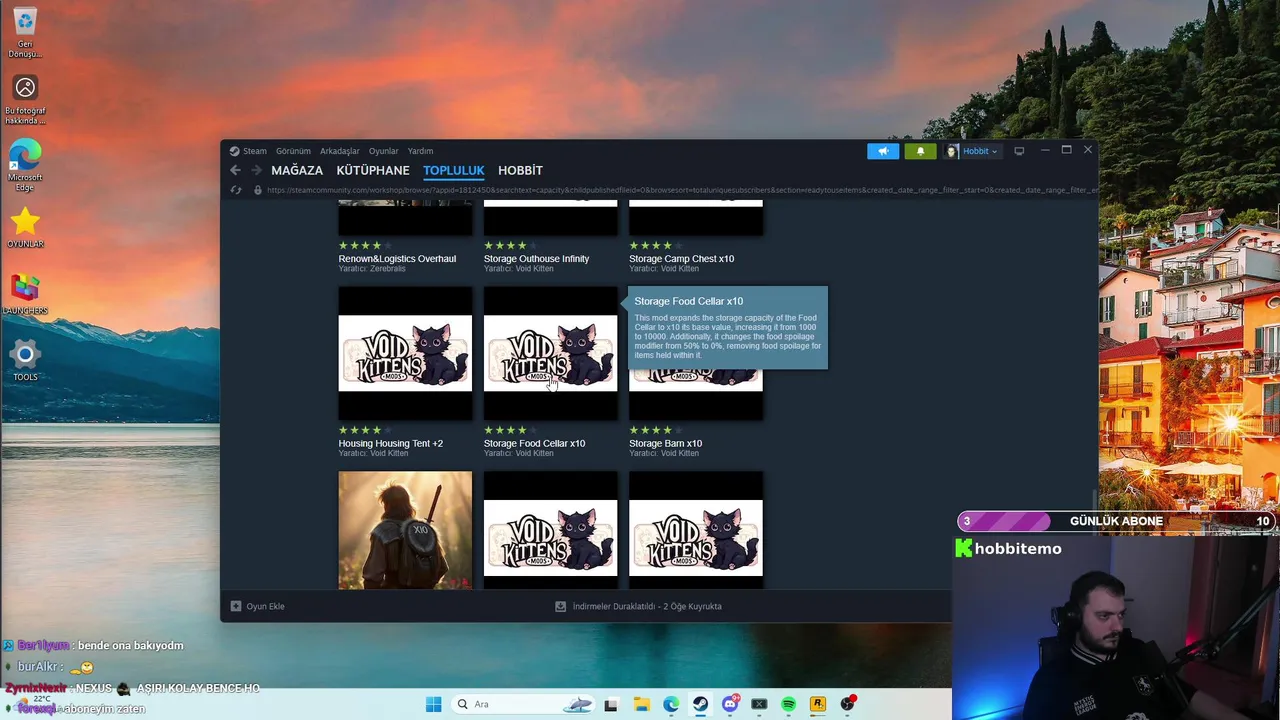Open the Bu fotoğraf hakkında desktop icon
The height and width of the screenshot is (720, 1280).
[x=25, y=100]
